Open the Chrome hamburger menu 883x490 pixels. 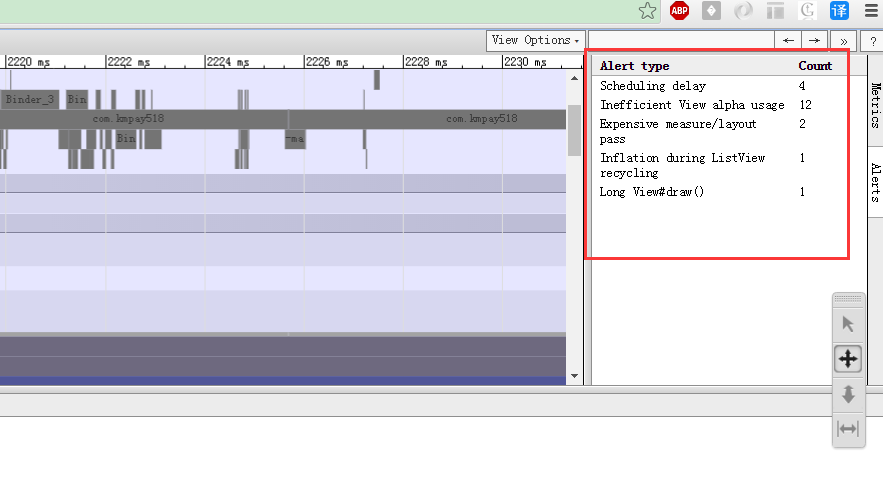coord(871,11)
